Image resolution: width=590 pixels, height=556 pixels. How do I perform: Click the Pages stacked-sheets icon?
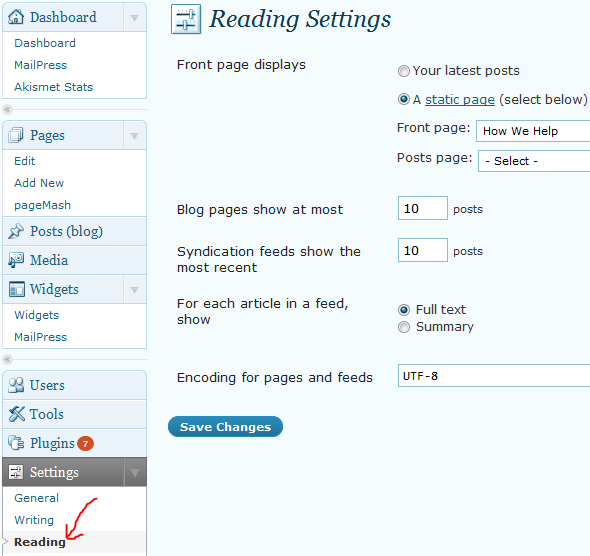click(16, 135)
